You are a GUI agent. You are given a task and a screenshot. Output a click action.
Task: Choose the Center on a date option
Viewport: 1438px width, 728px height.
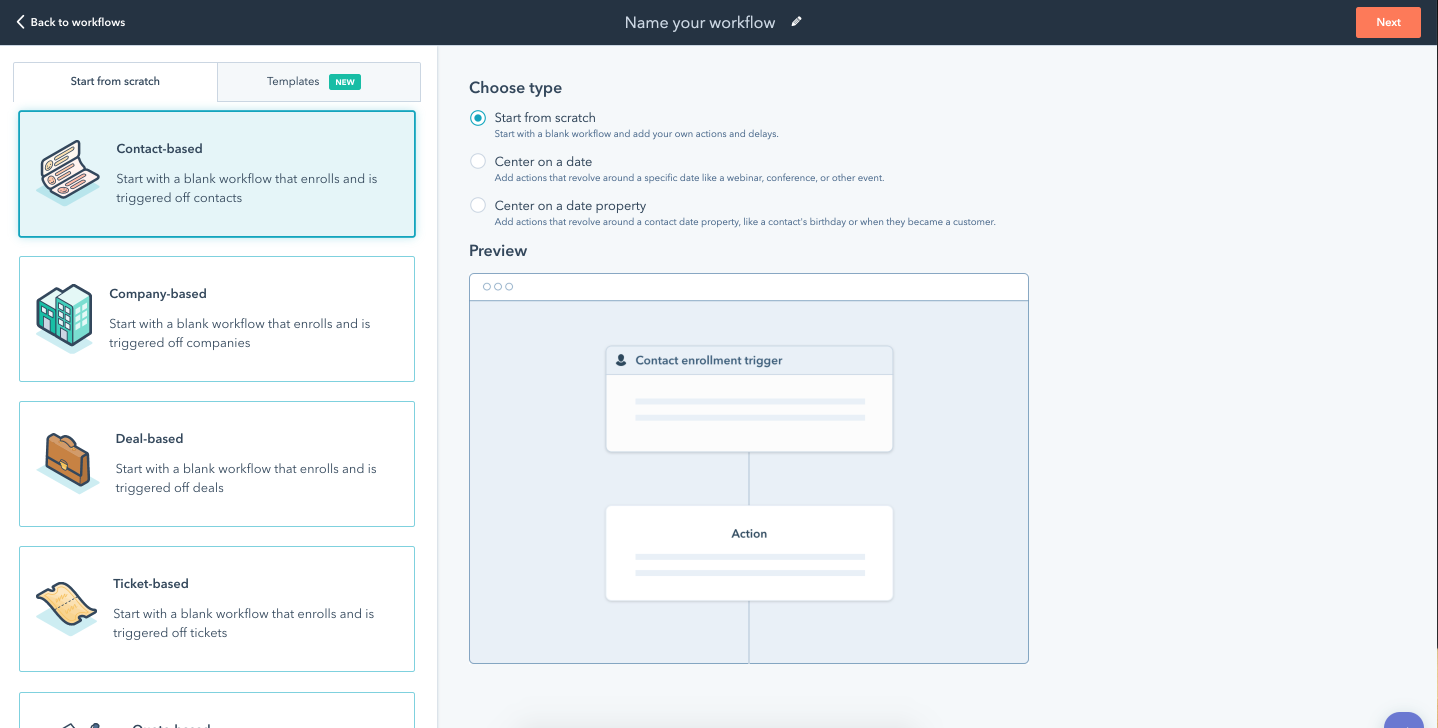coord(477,161)
